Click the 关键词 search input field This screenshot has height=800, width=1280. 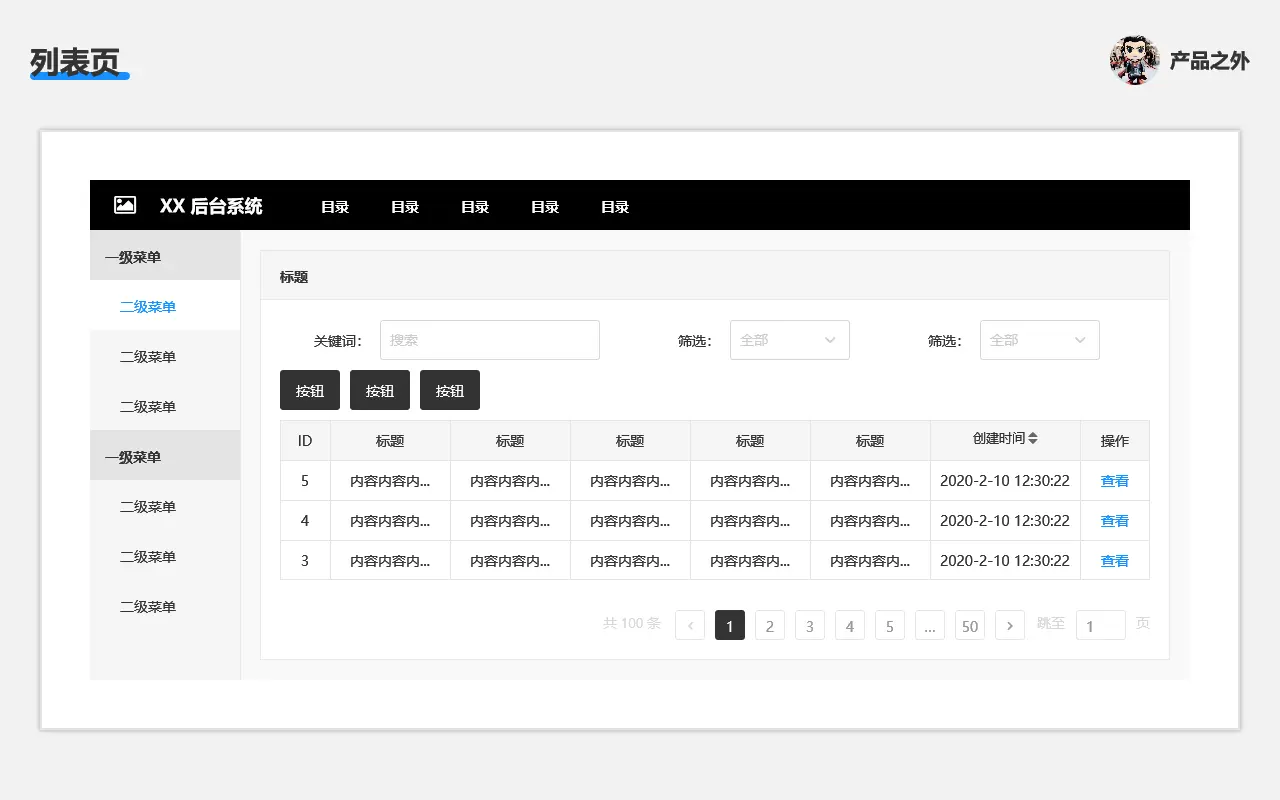coord(490,340)
